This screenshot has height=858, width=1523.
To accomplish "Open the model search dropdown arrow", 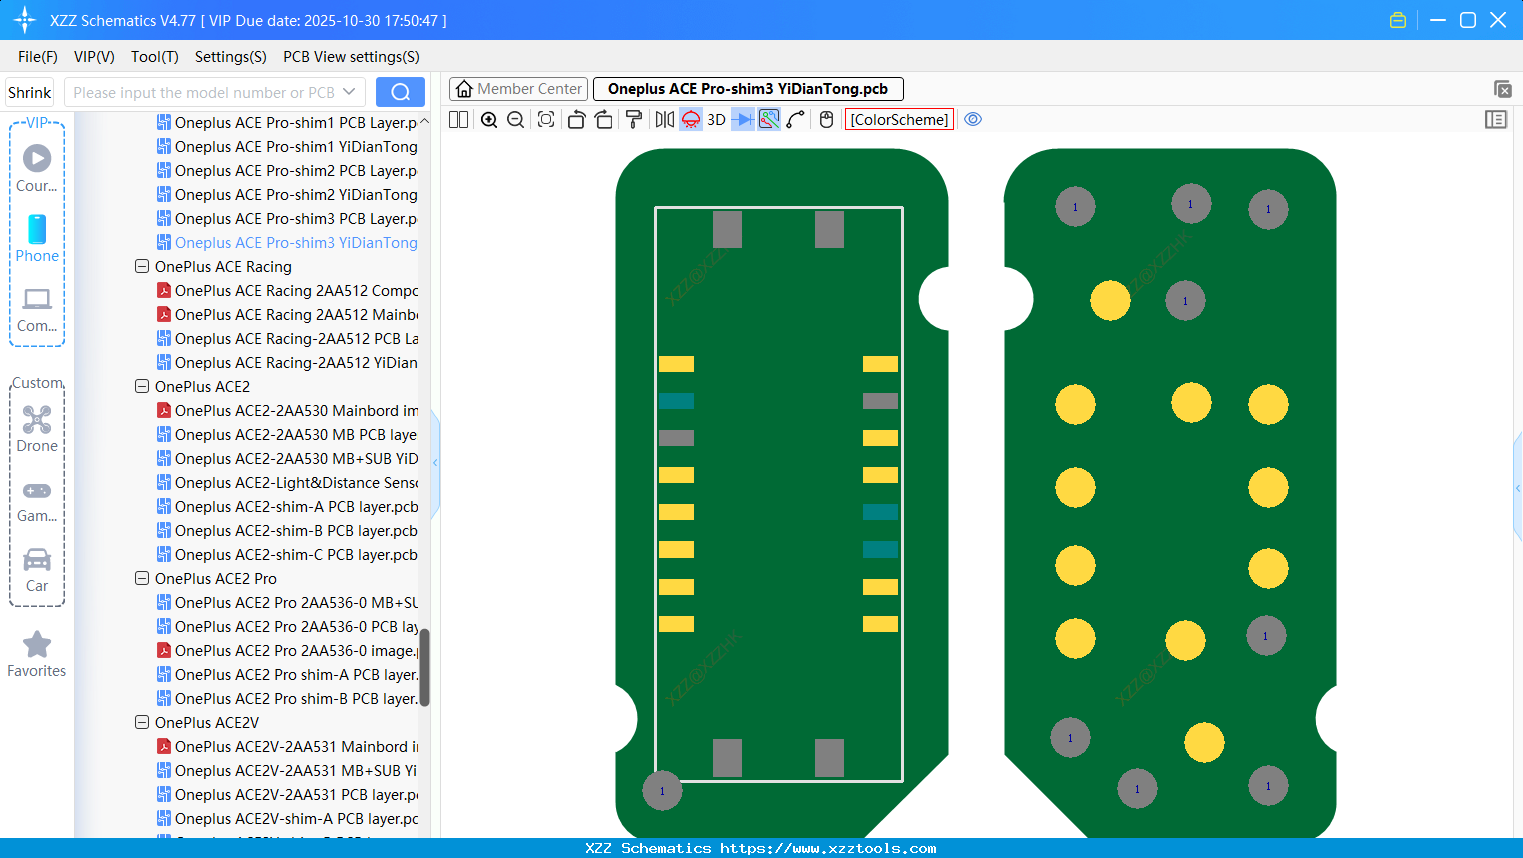I will (349, 92).
